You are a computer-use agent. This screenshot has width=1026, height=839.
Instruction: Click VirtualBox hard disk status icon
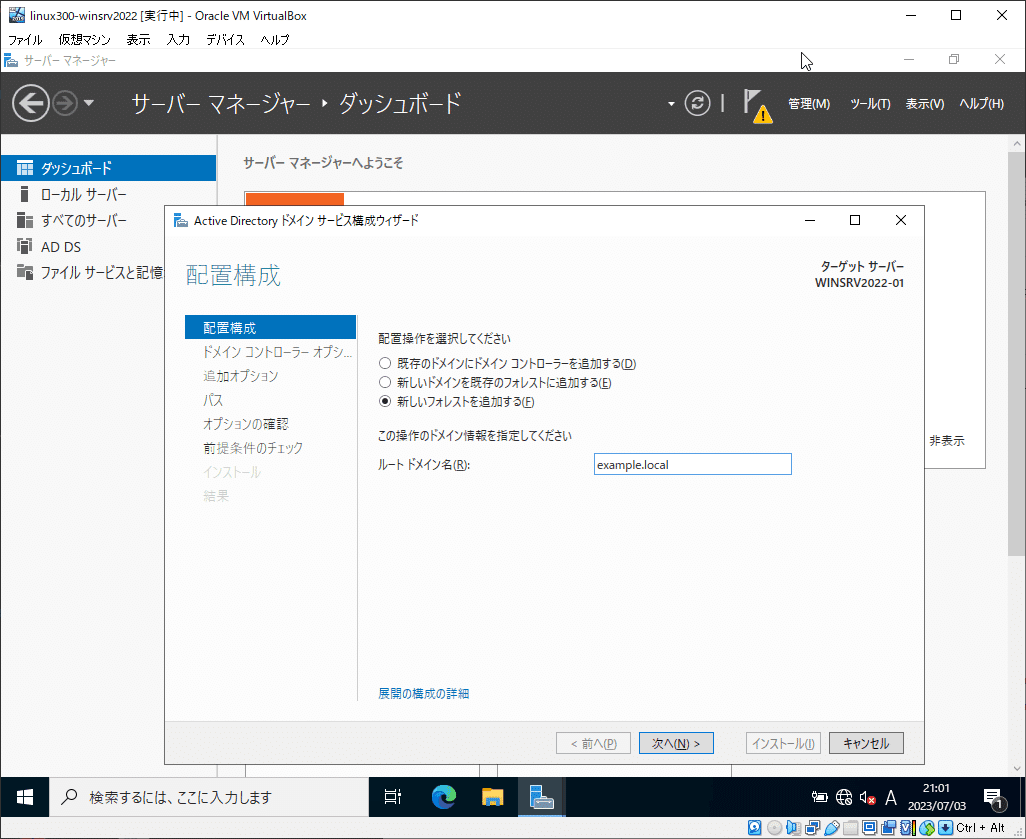point(754,828)
